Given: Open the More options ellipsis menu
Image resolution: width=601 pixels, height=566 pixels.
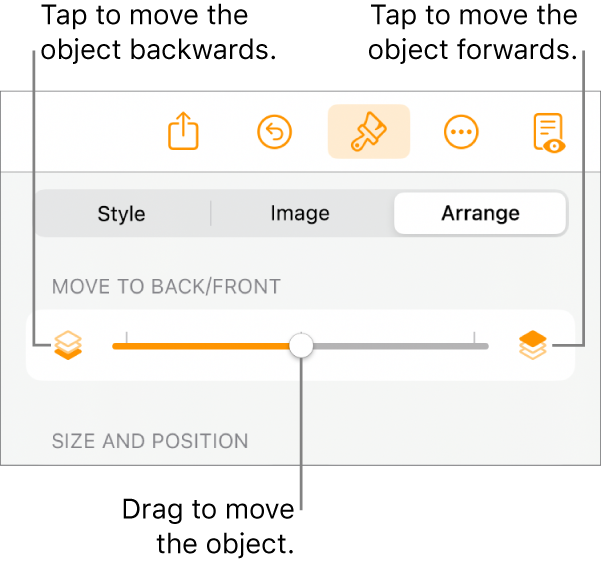Looking at the screenshot, I should point(461,131).
